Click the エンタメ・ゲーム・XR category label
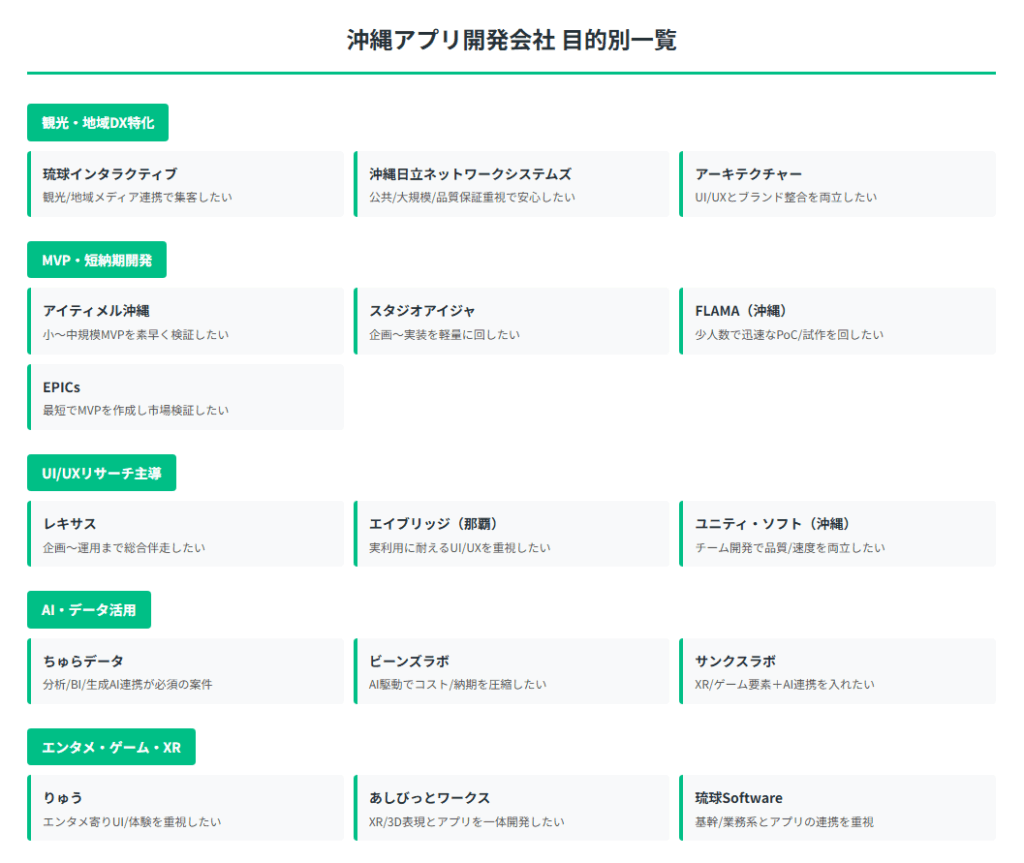 (111, 747)
